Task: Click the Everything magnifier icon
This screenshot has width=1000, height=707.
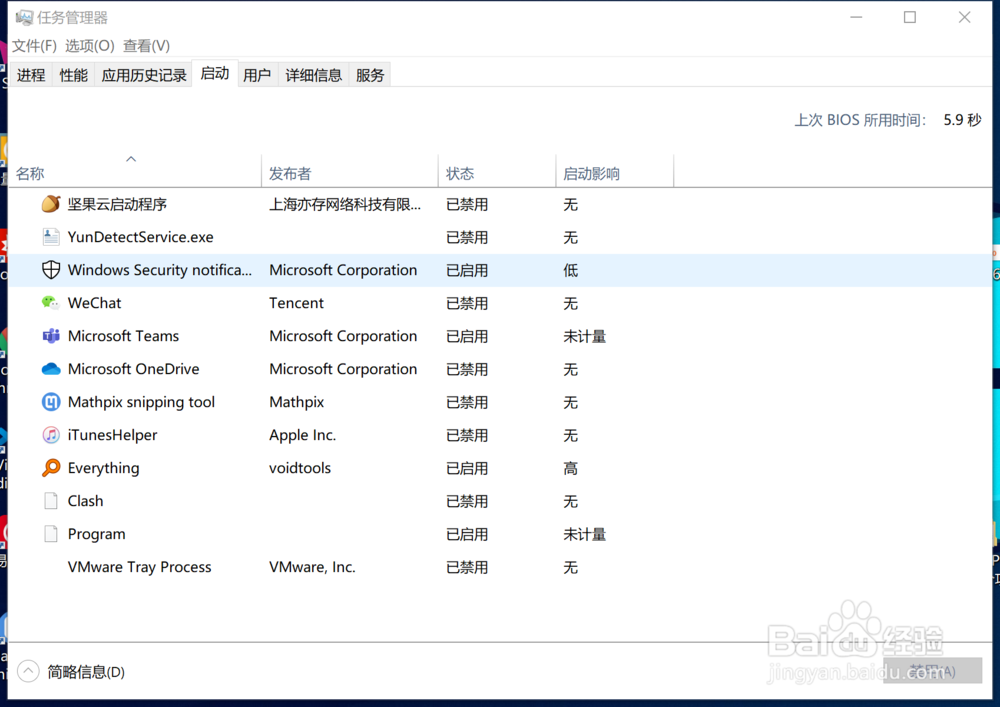Action: tap(51, 468)
